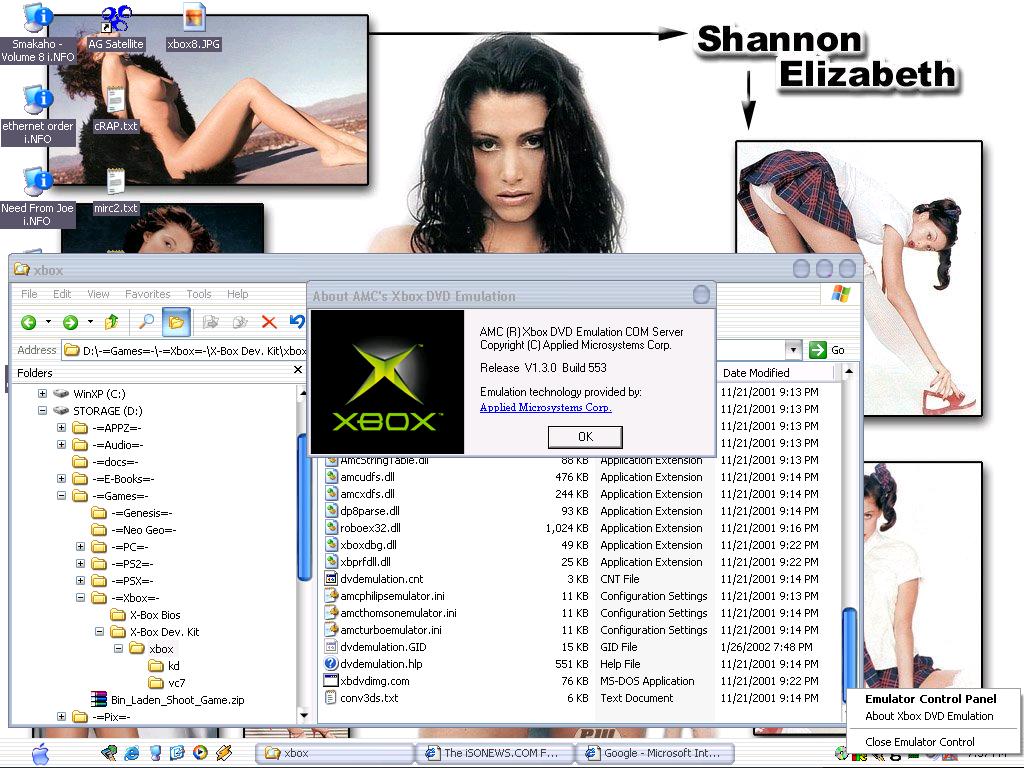Select the -=Neo Geo=- folder in tree

click(134, 530)
